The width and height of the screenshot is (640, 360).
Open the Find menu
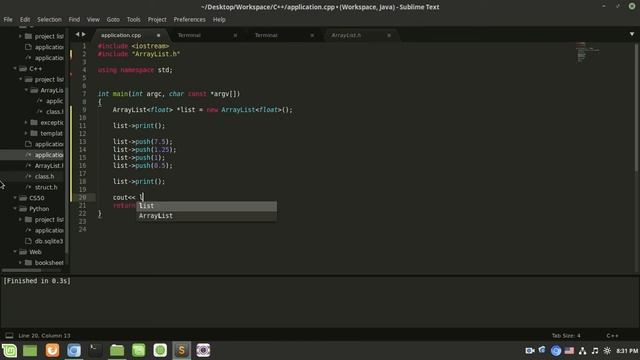[74, 19]
